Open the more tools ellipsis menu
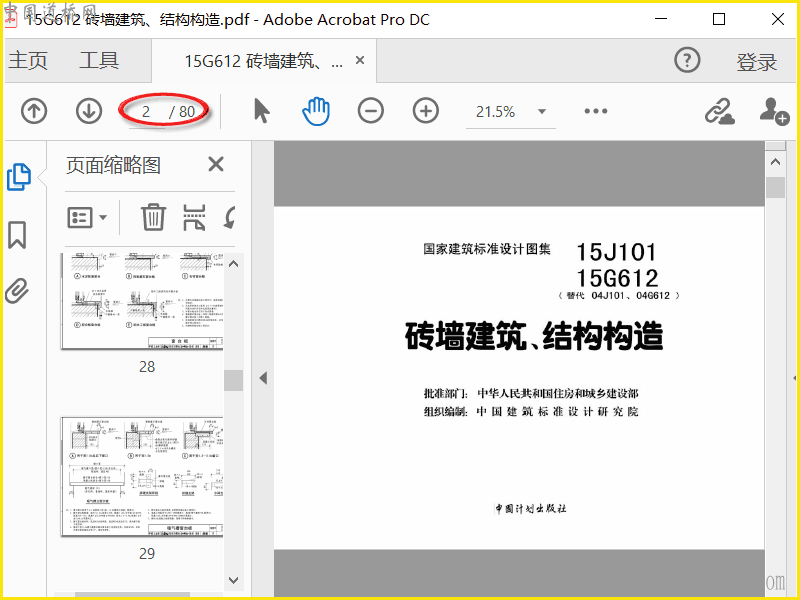Viewport: 800px width, 600px height. pyautogui.click(x=596, y=111)
